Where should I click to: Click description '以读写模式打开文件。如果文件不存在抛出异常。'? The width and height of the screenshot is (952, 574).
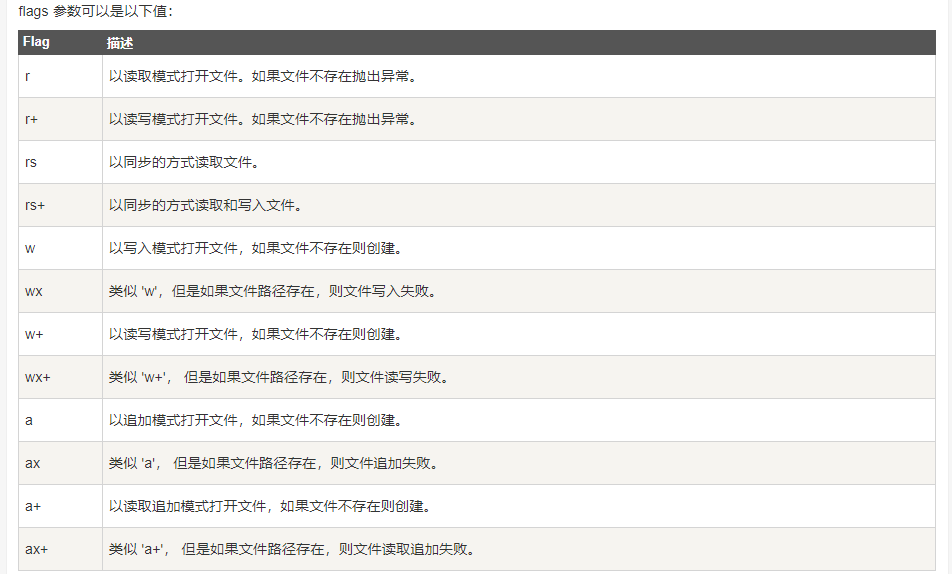click(263, 119)
